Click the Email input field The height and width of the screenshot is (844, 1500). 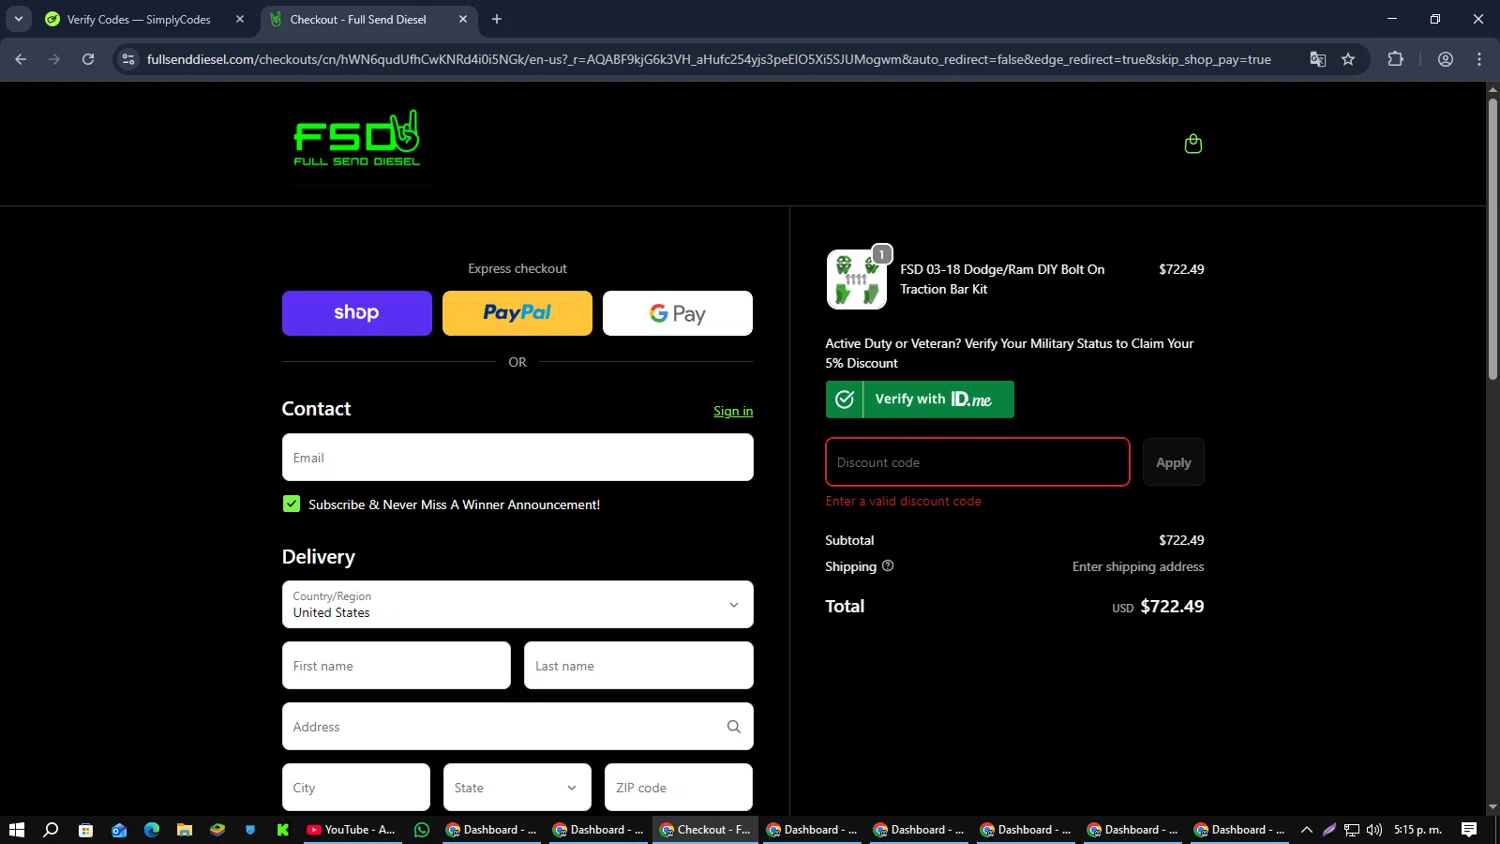tap(517, 457)
